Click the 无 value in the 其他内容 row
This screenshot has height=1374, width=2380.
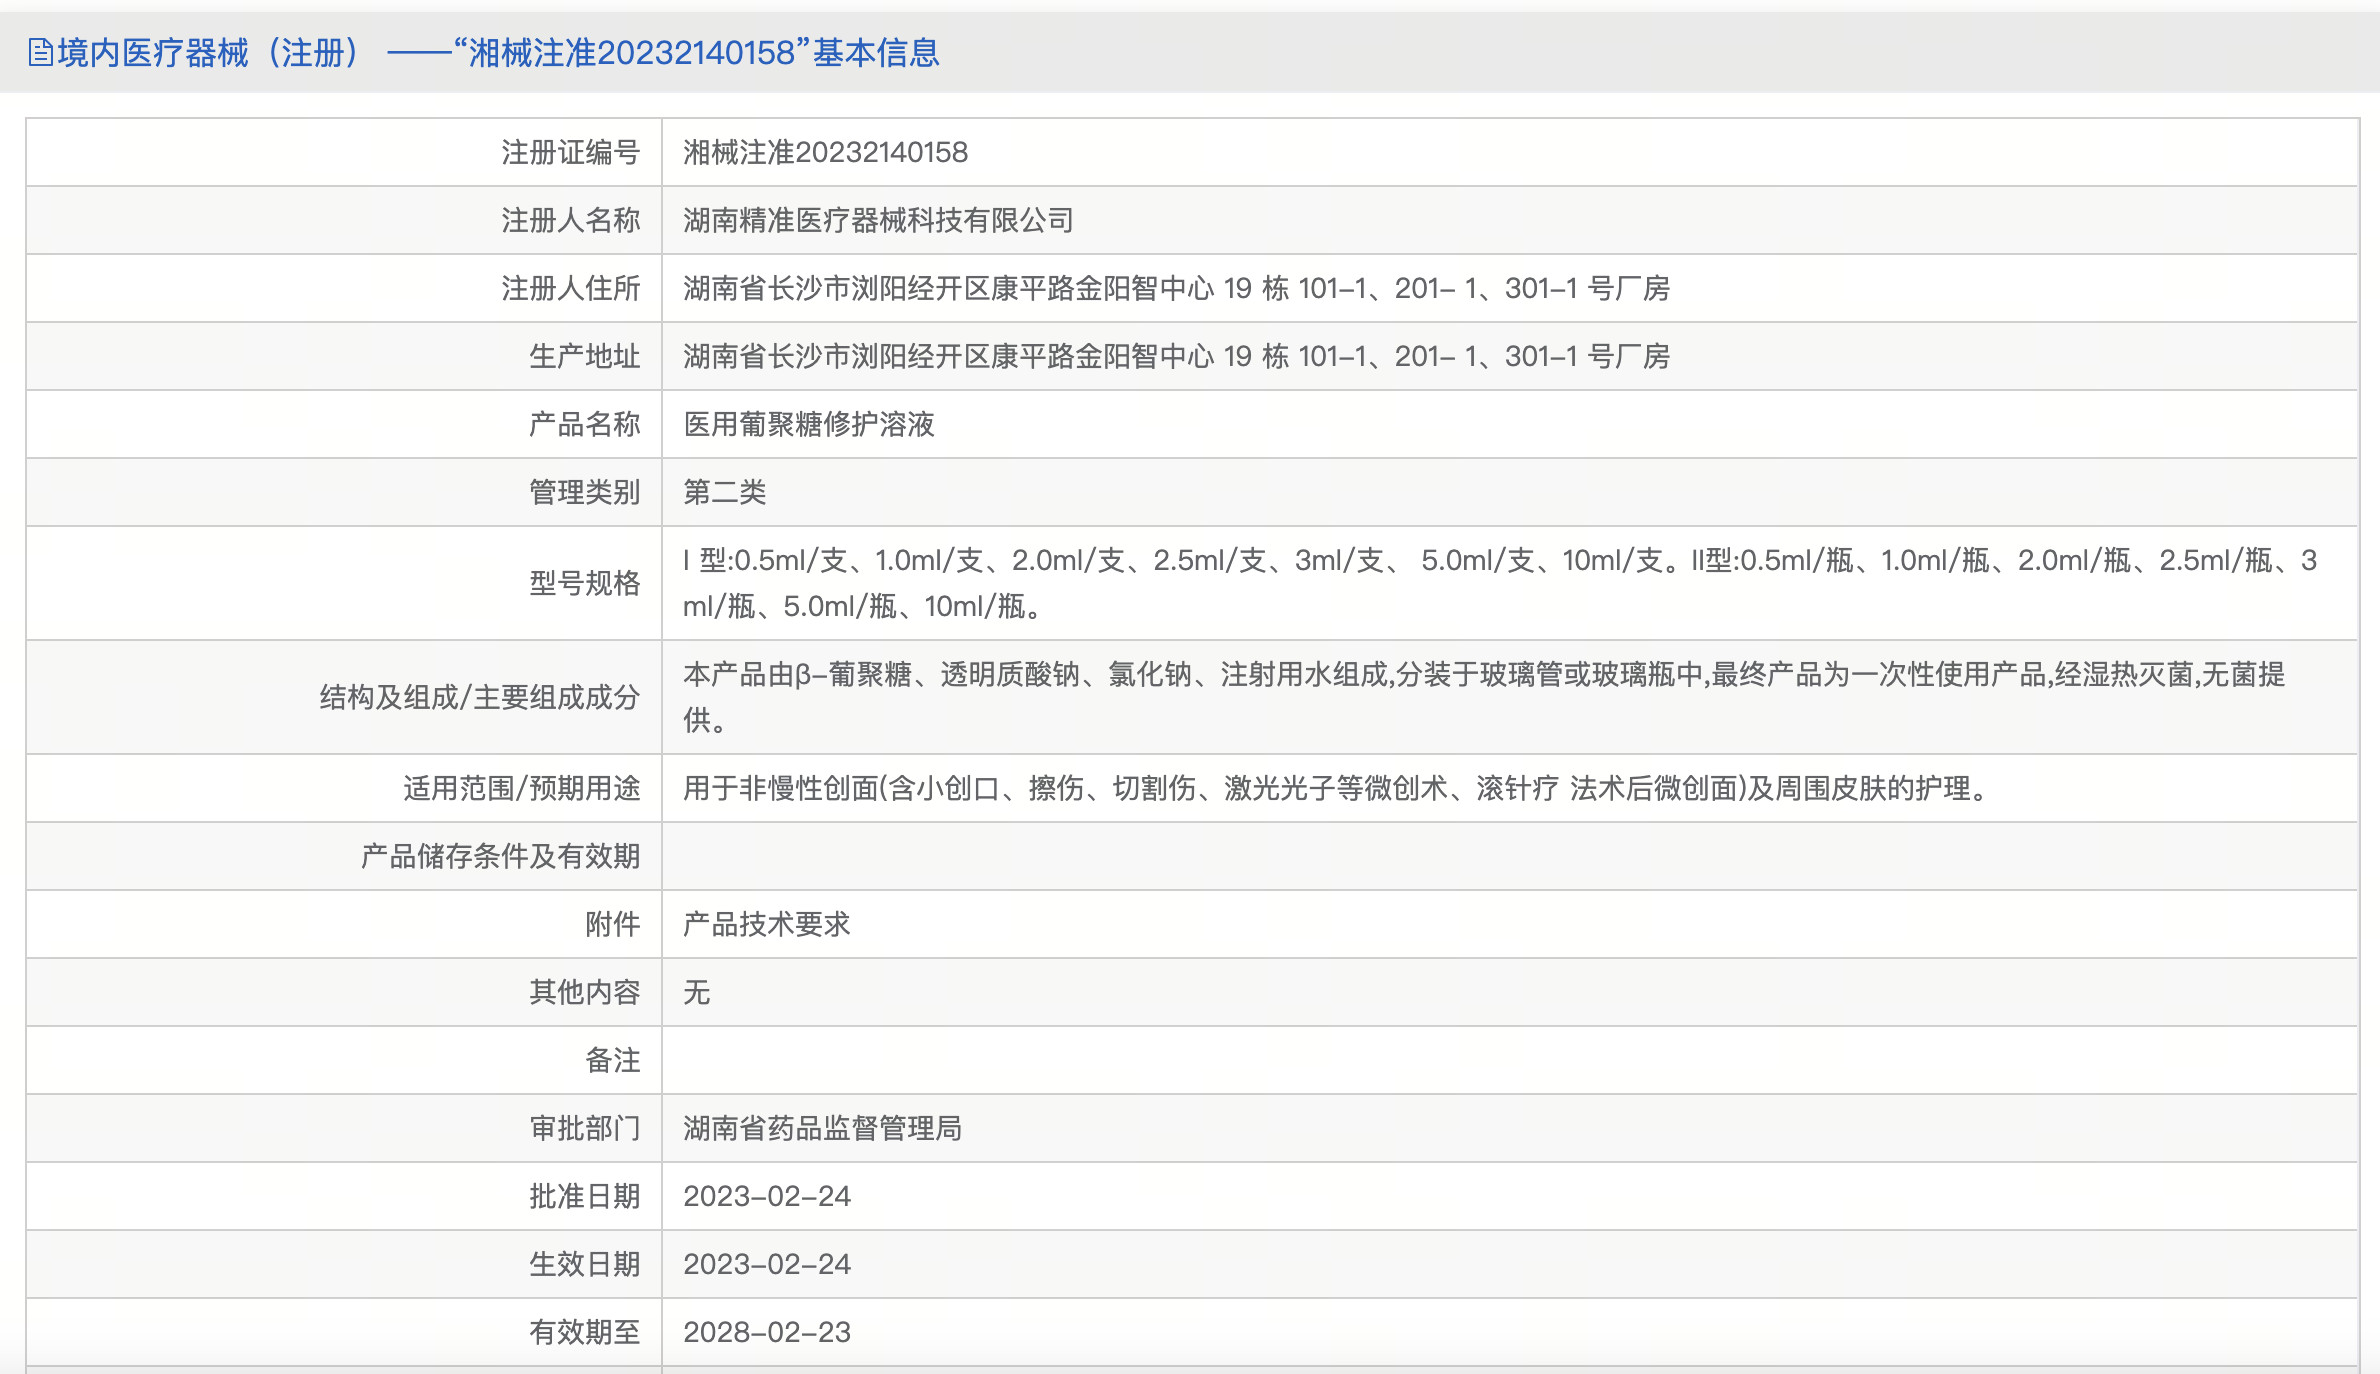[696, 992]
